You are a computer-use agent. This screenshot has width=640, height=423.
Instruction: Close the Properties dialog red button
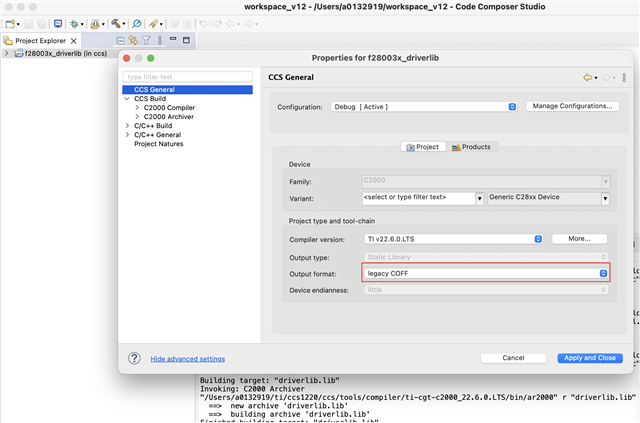[x=127, y=58]
